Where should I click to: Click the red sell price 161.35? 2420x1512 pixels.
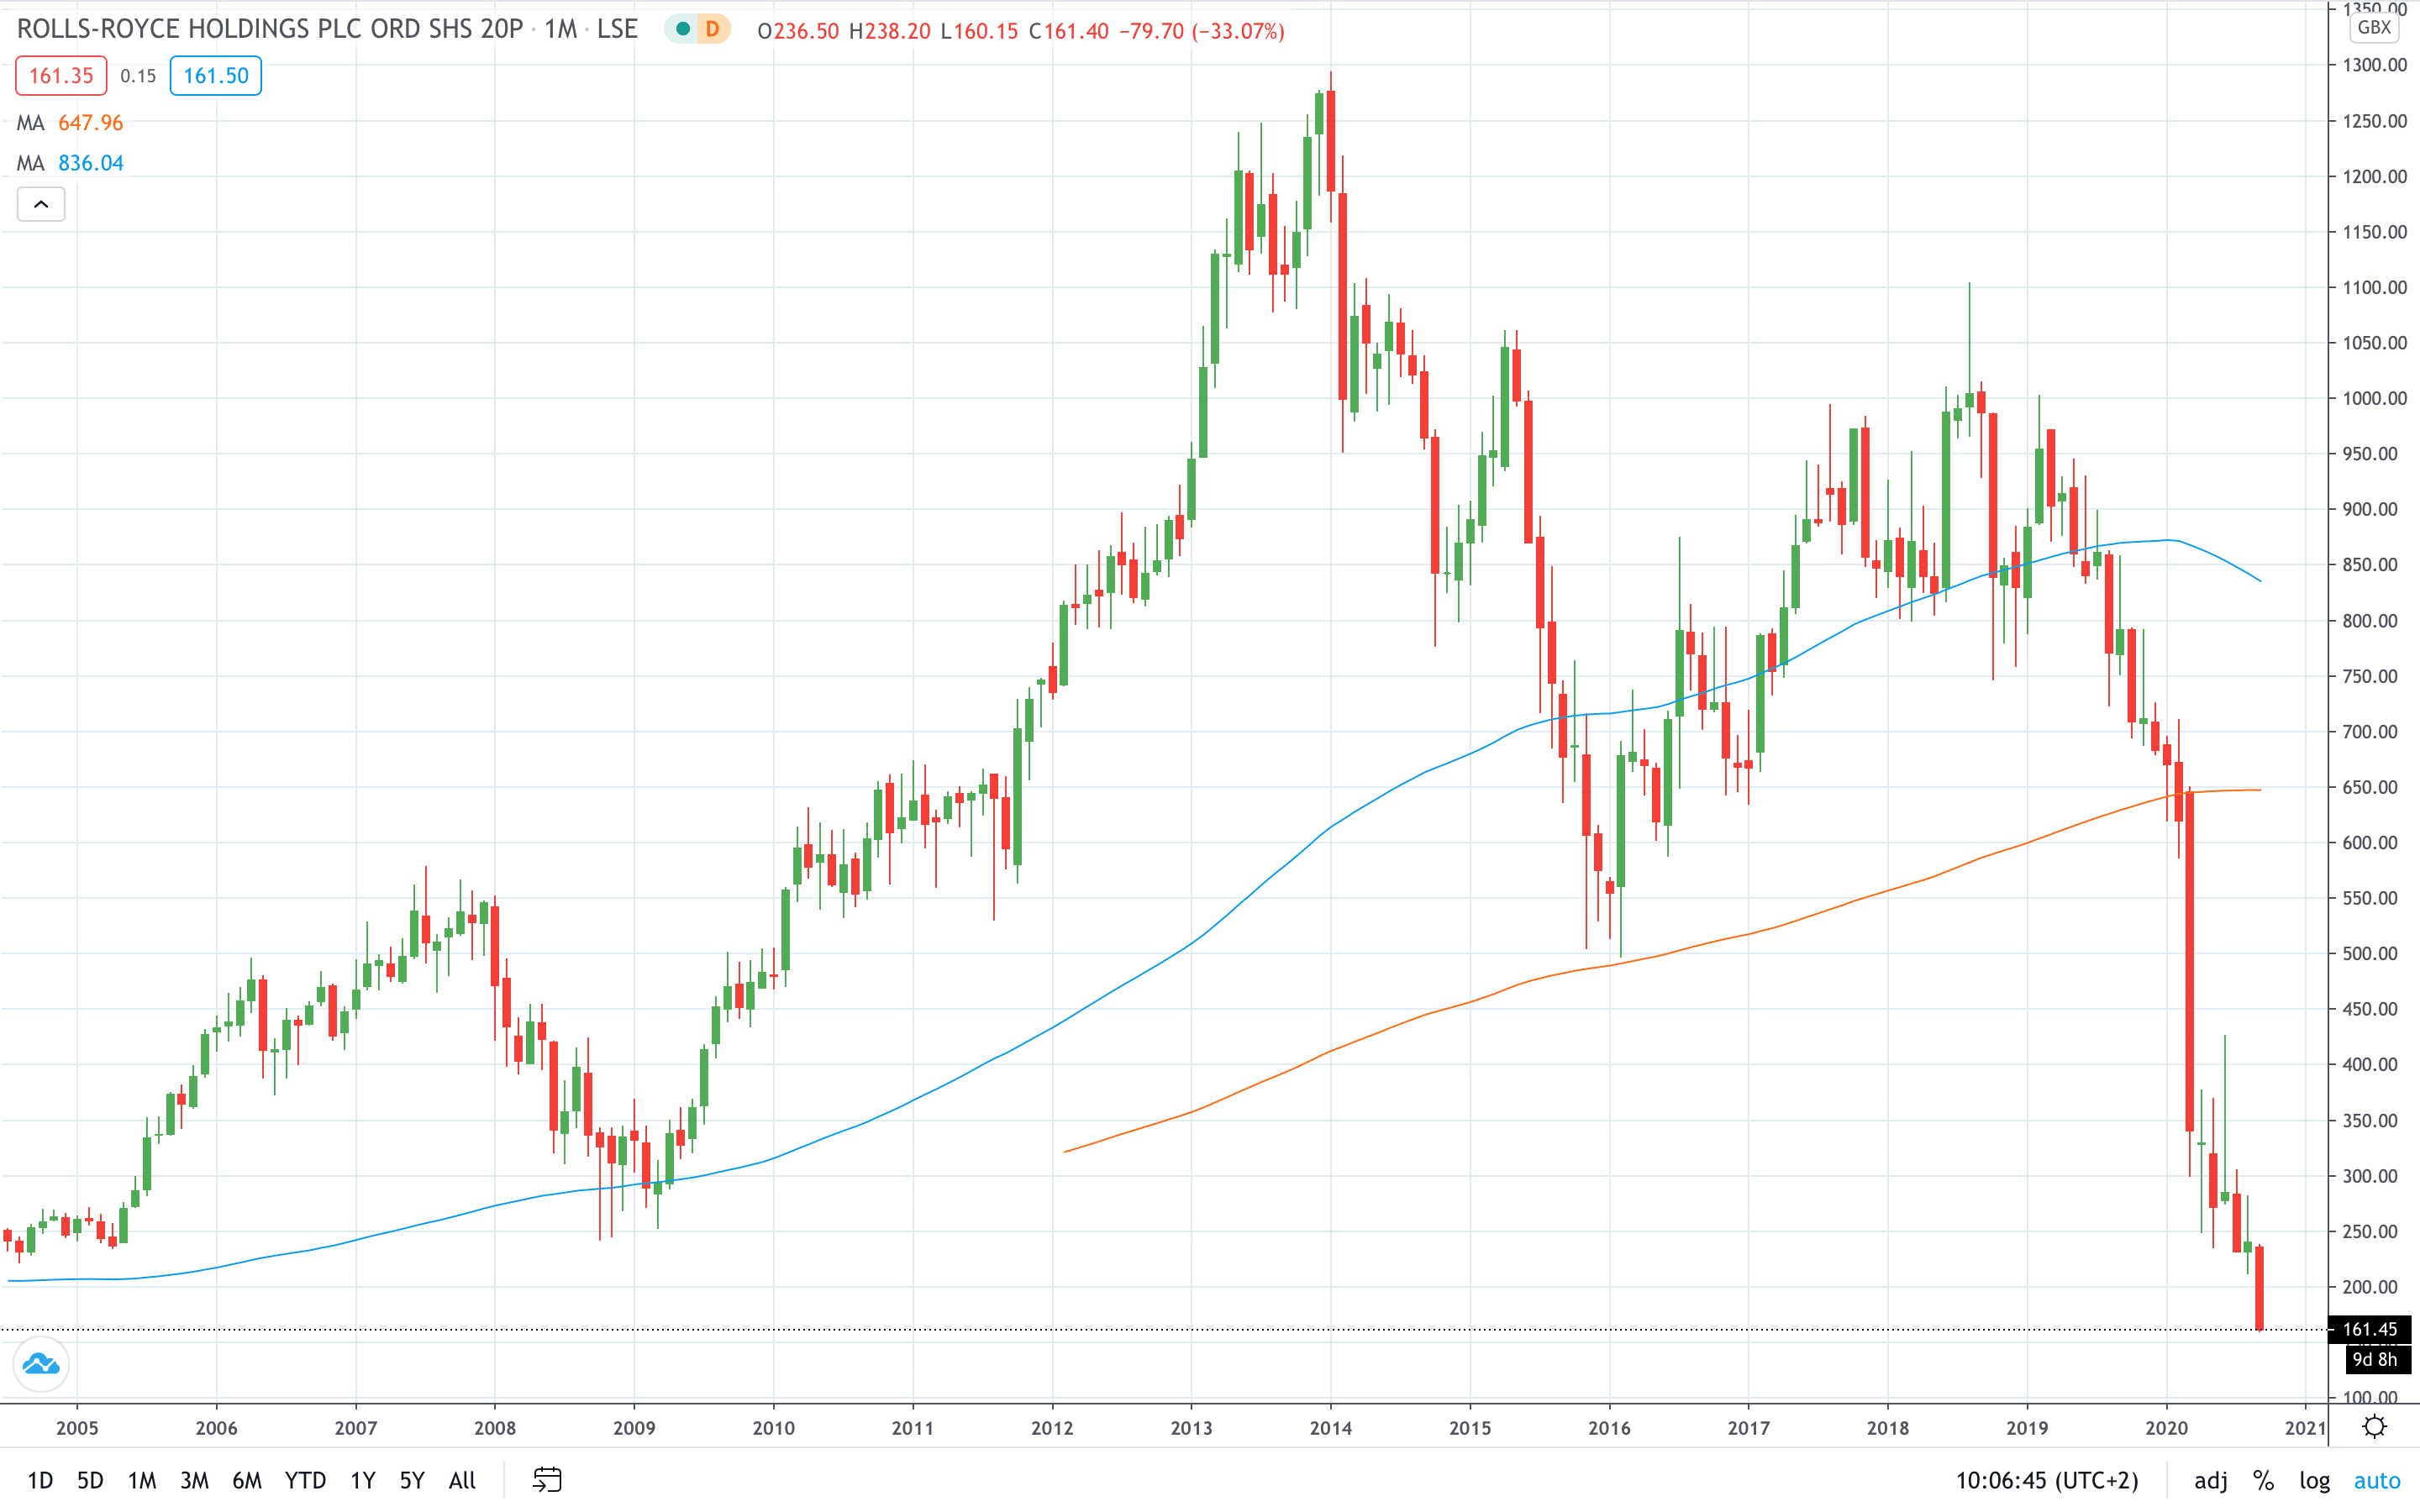(61, 76)
